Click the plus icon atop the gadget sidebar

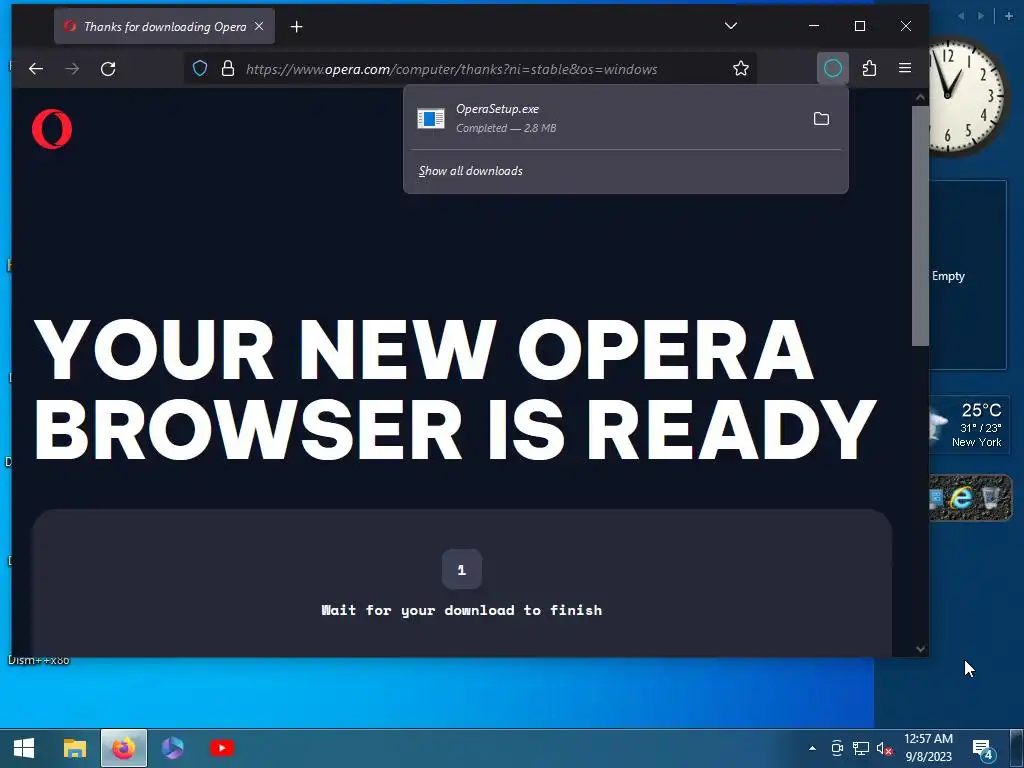click(1008, 16)
